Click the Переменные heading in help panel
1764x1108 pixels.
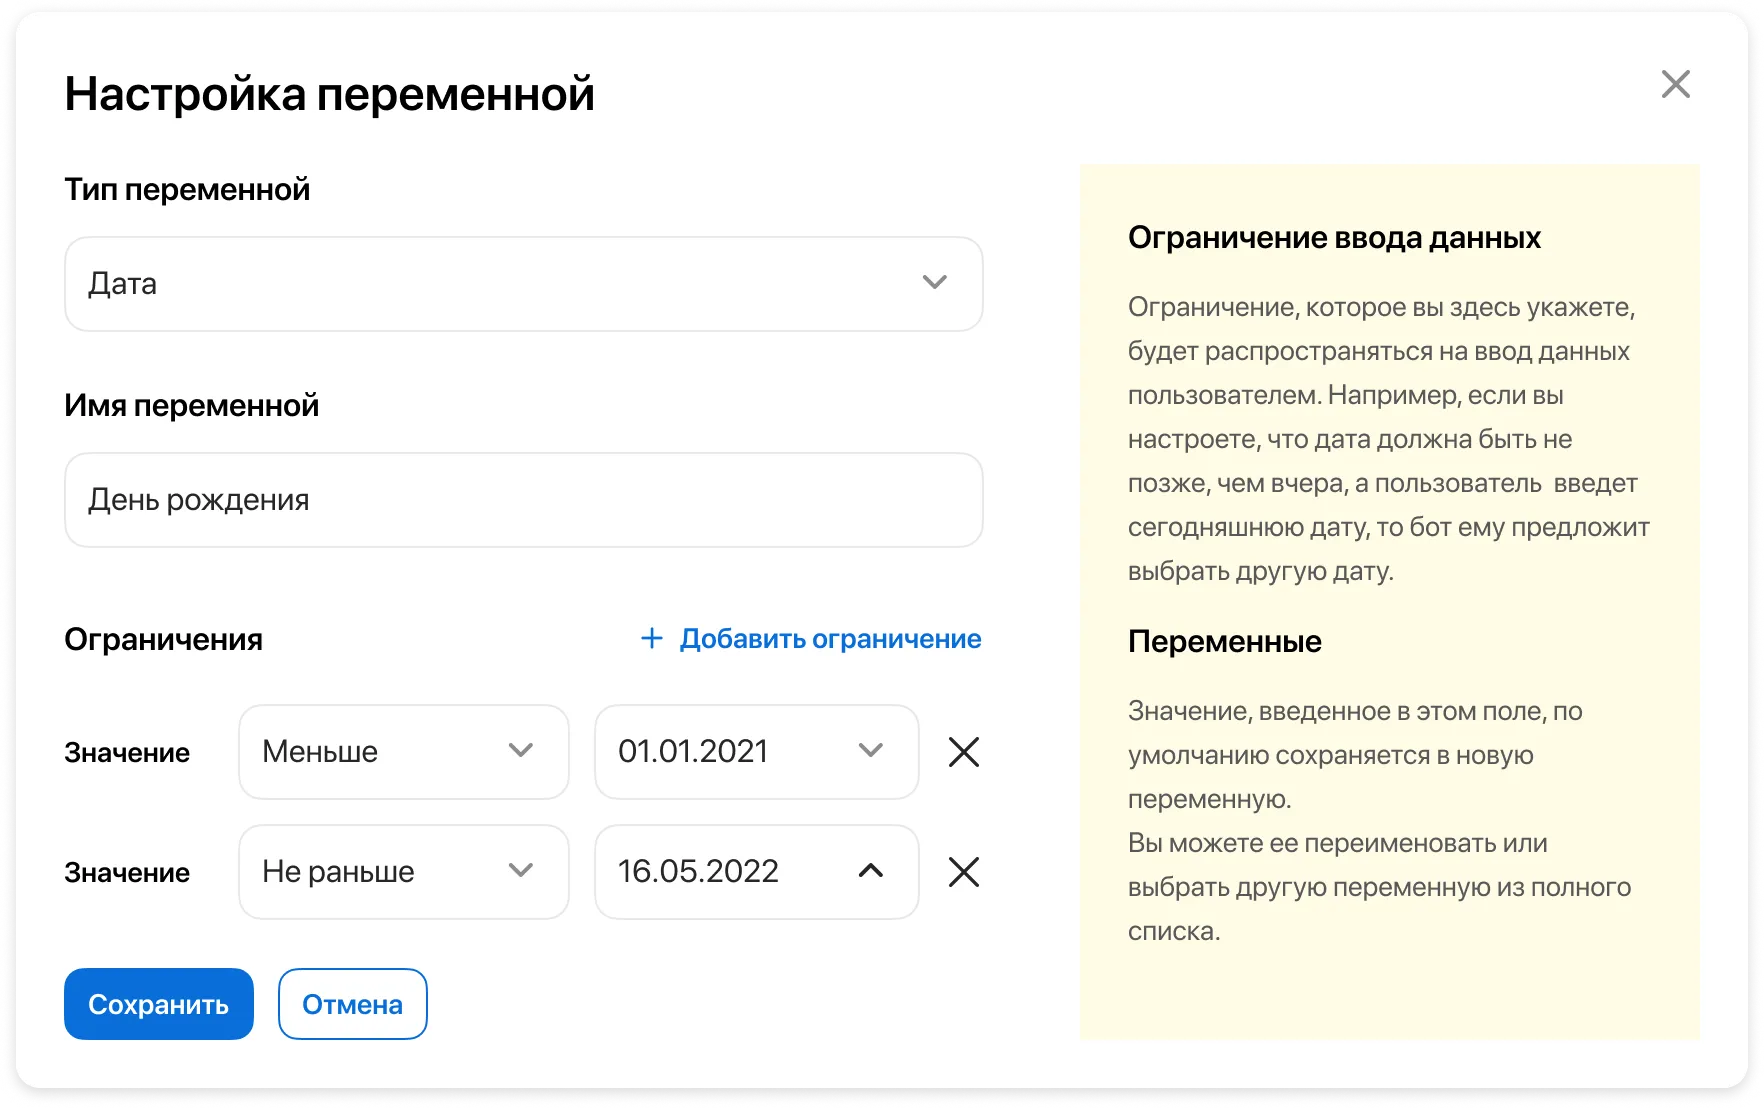point(1225,642)
